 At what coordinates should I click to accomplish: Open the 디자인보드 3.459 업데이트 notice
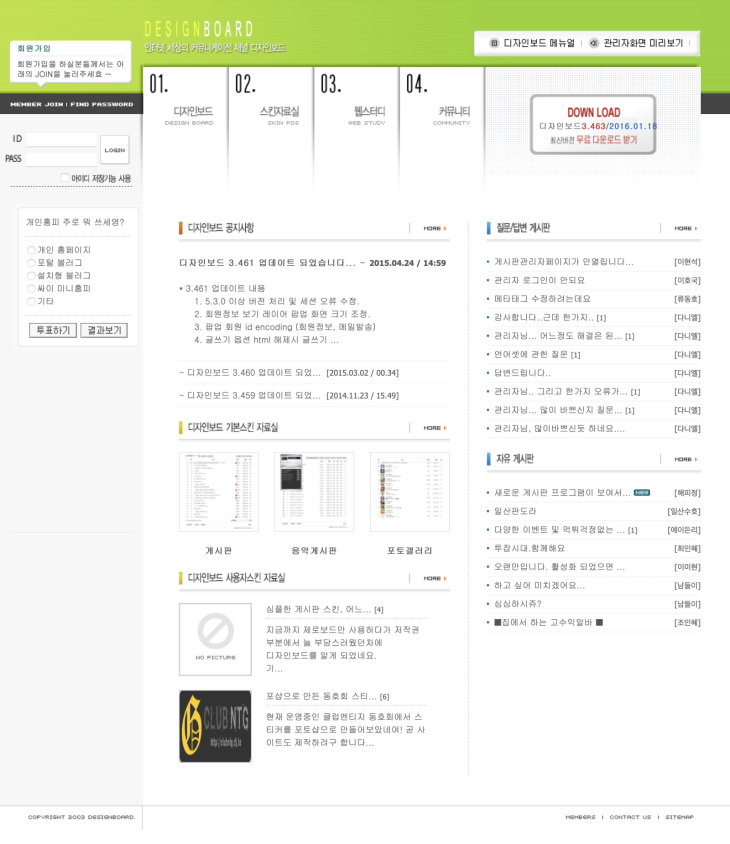(254, 395)
